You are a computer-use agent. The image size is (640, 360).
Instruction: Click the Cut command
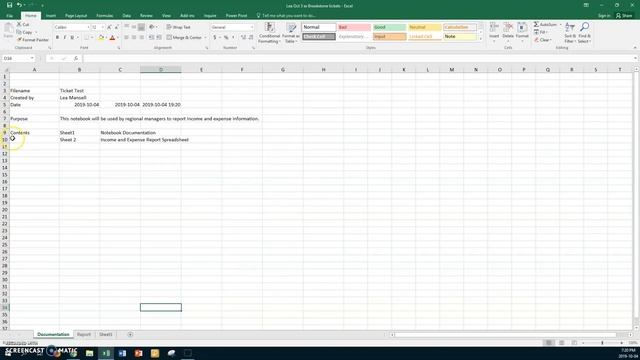tap(23, 24)
